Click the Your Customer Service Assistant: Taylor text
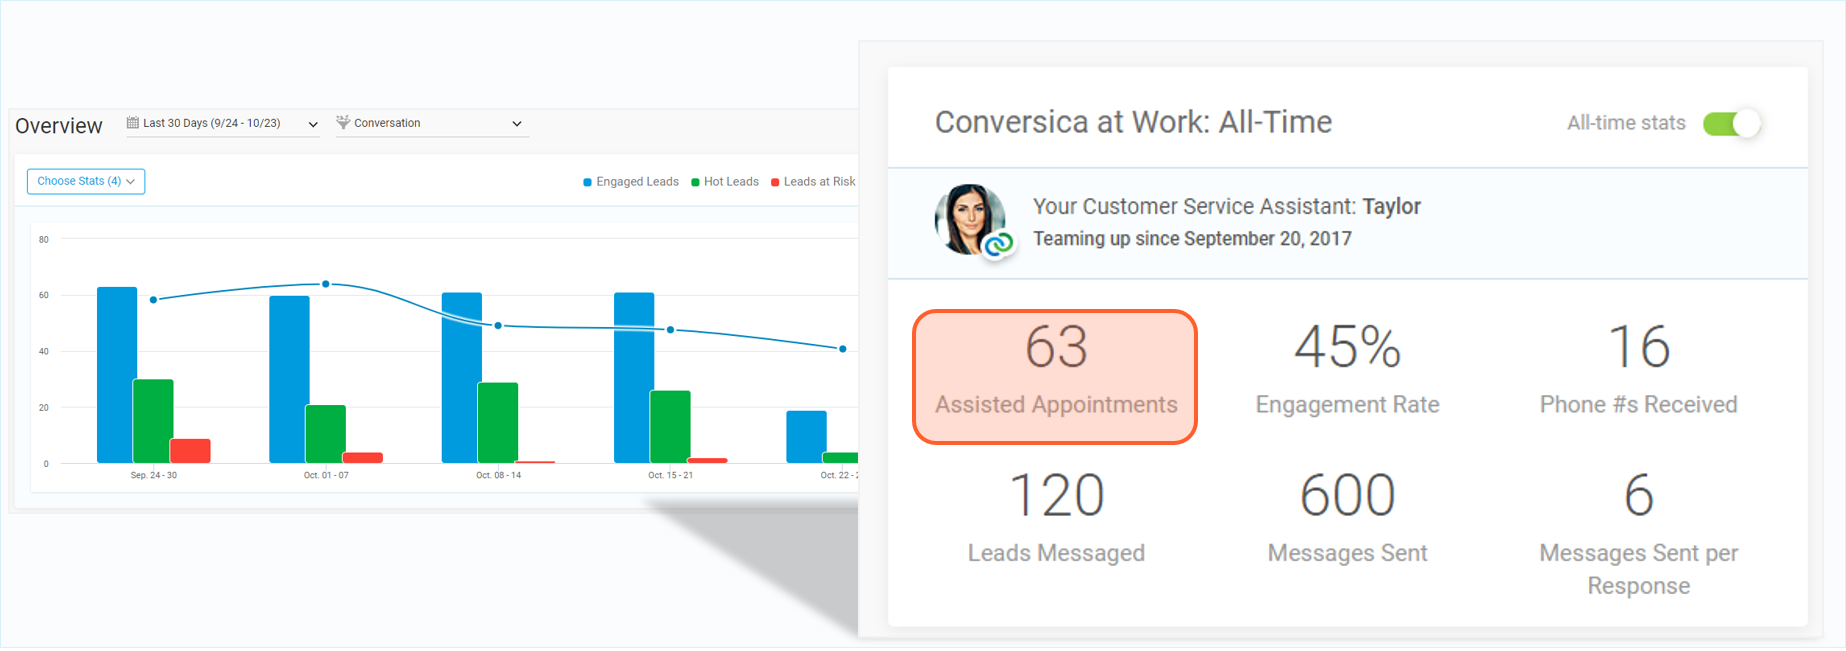Image resolution: width=1846 pixels, height=651 pixels. (1227, 206)
